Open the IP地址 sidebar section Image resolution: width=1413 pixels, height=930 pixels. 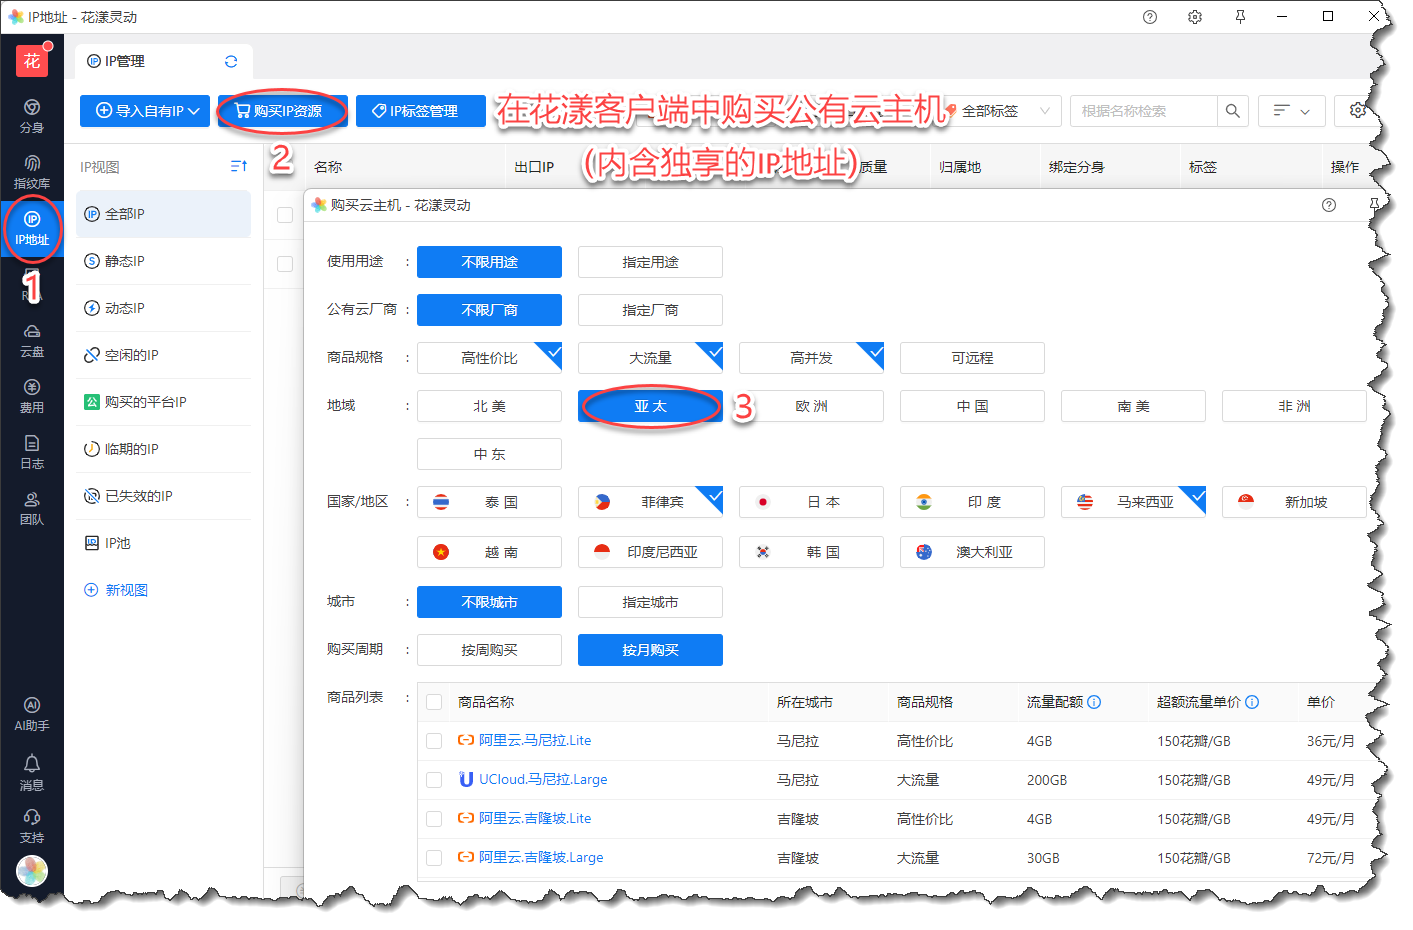click(x=32, y=228)
